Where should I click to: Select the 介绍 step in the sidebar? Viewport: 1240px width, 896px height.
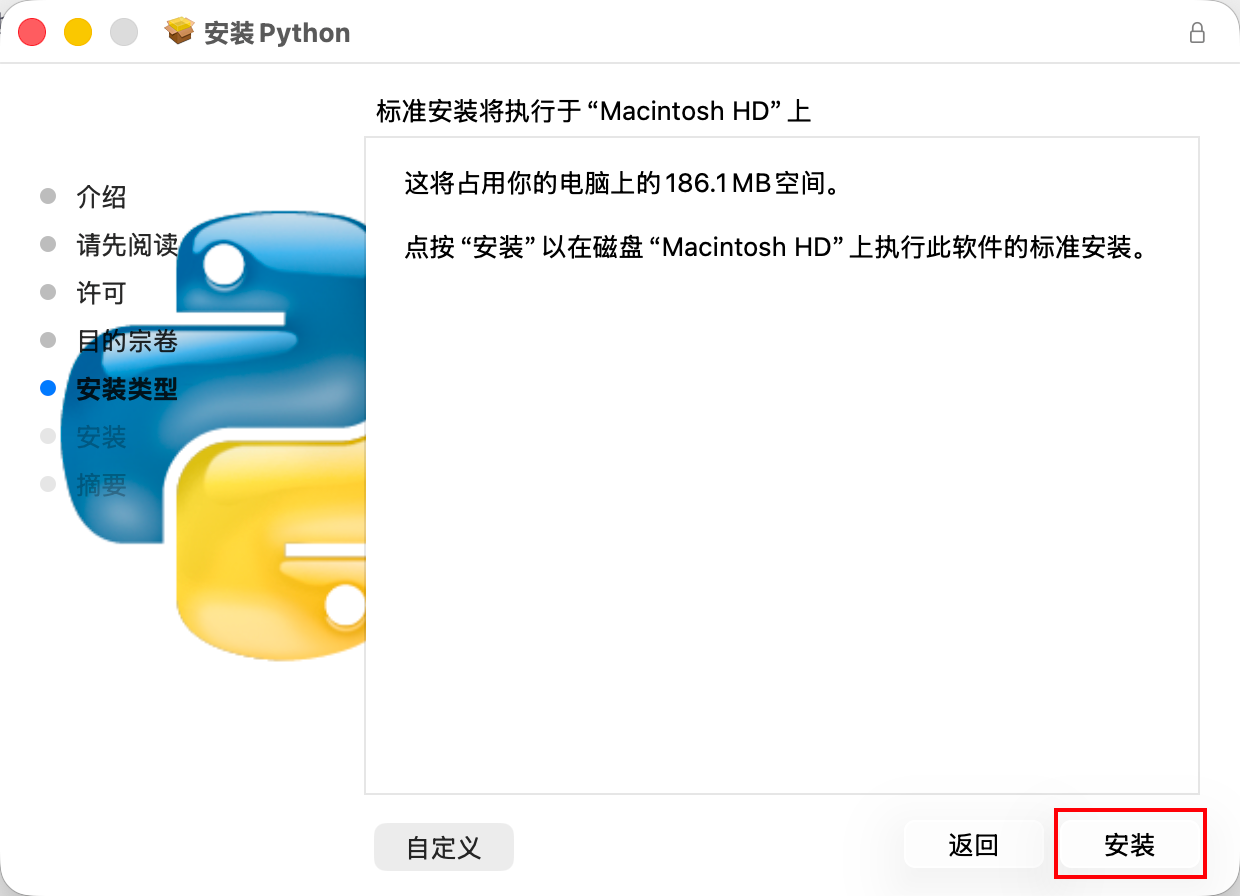(x=102, y=197)
